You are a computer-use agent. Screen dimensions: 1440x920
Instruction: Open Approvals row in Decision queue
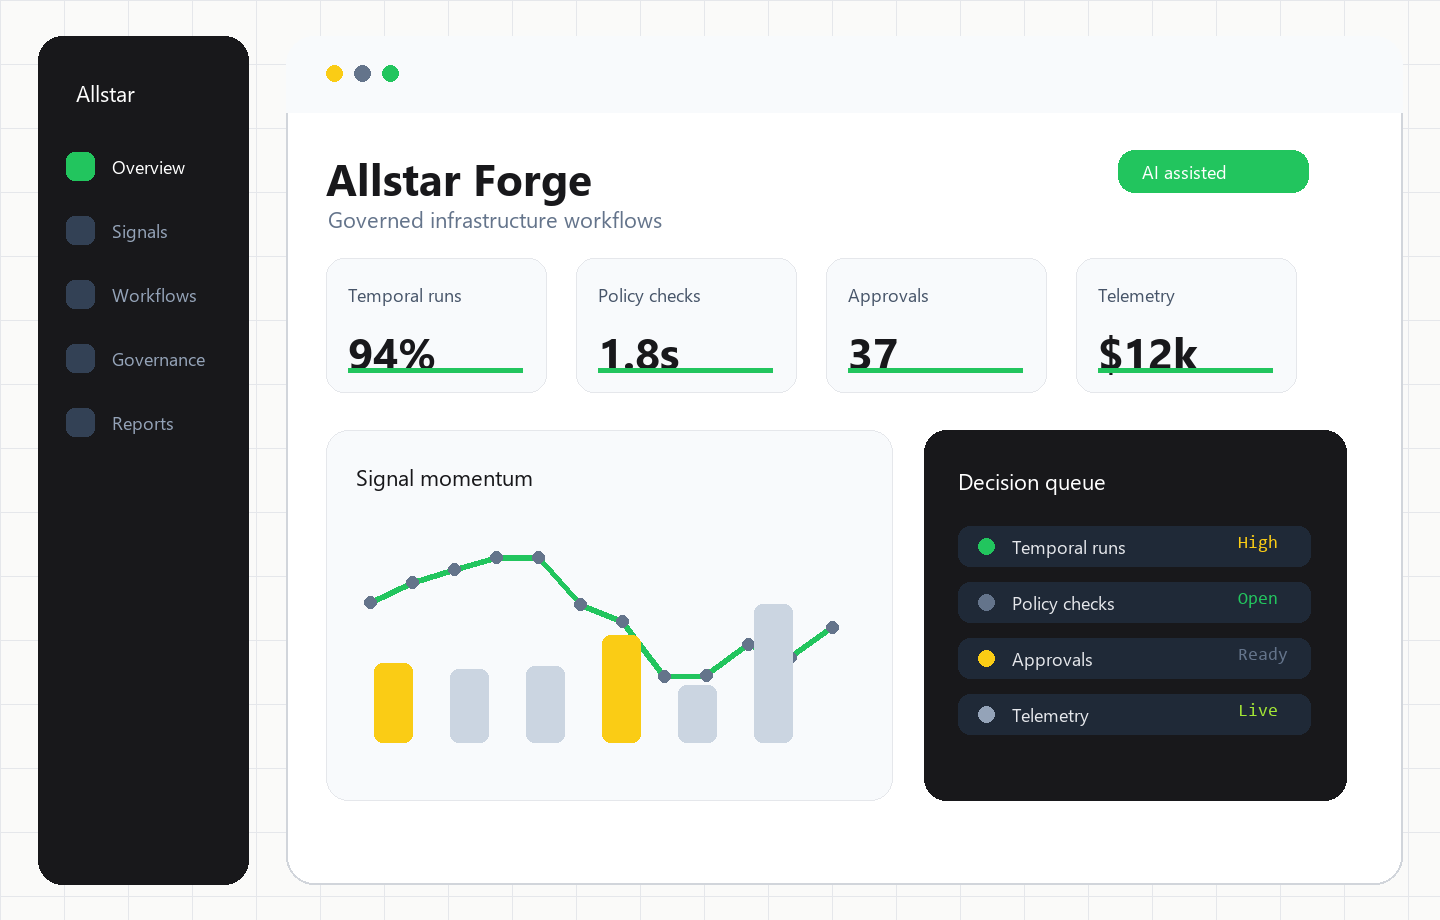pyautogui.click(x=1134, y=659)
